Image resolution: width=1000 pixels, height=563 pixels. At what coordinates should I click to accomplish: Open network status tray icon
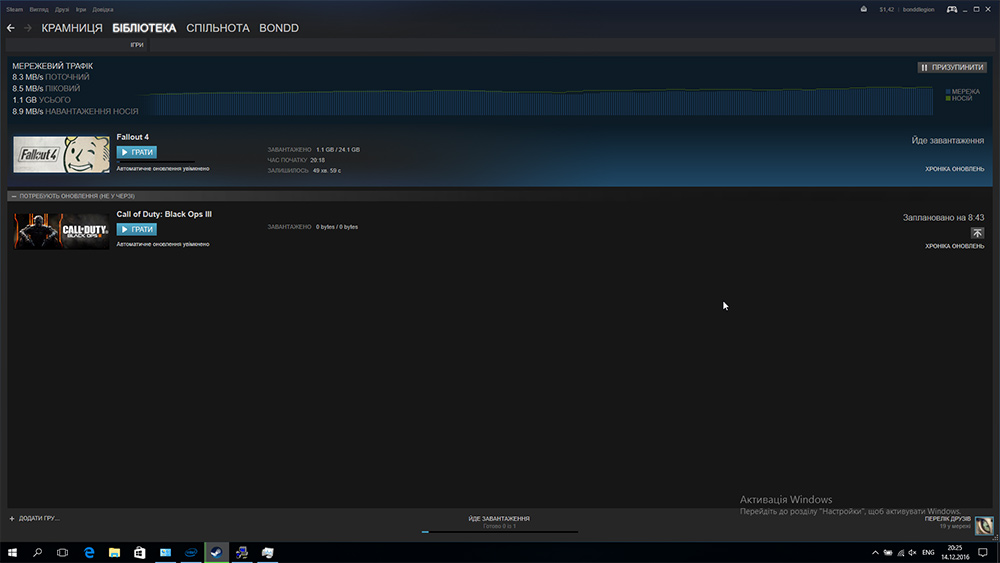point(901,553)
